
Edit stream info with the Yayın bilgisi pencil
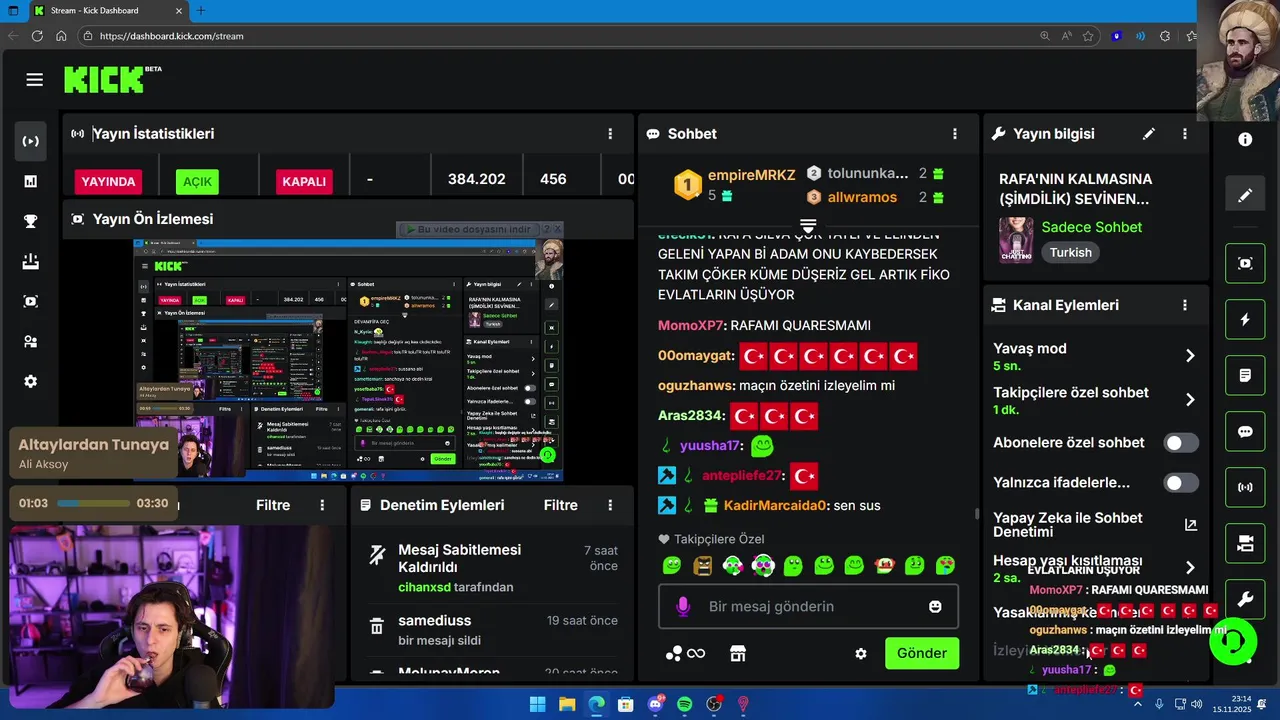pos(1149,133)
